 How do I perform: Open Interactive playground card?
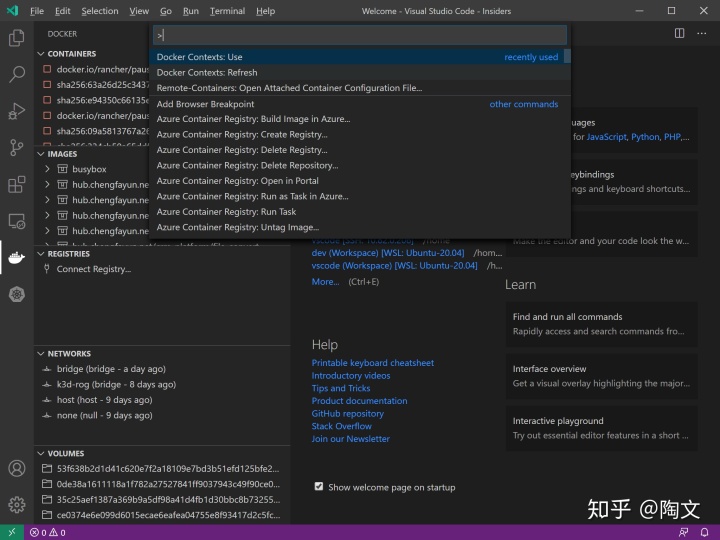tap(602, 428)
